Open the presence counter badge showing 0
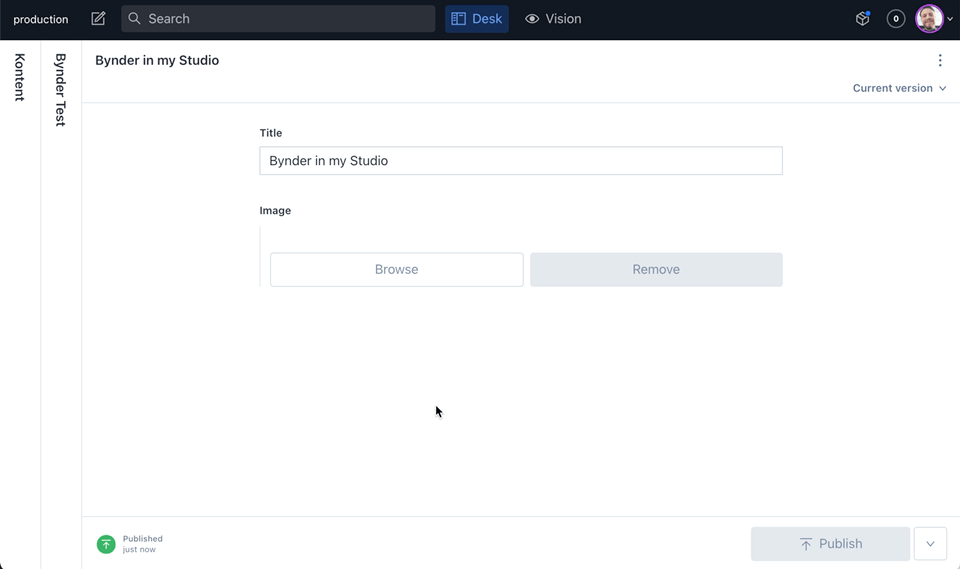The height and width of the screenshot is (569, 960). click(896, 19)
